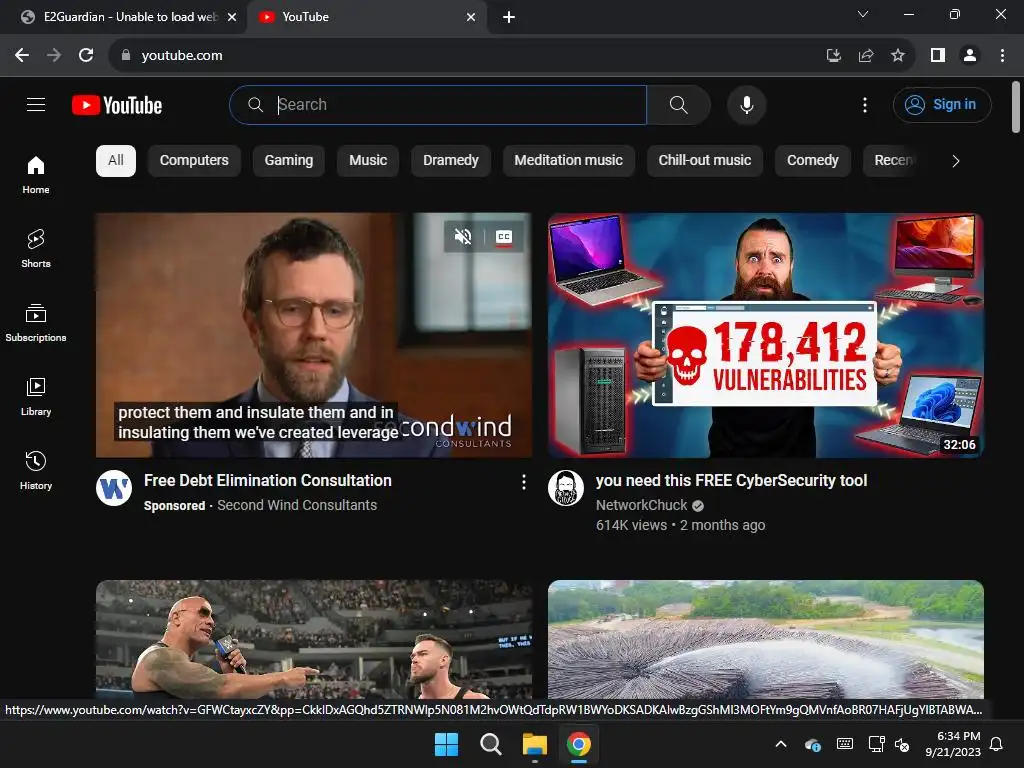The image size is (1024, 768).
Task: Bookmark this page with the star
Action: (898, 56)
